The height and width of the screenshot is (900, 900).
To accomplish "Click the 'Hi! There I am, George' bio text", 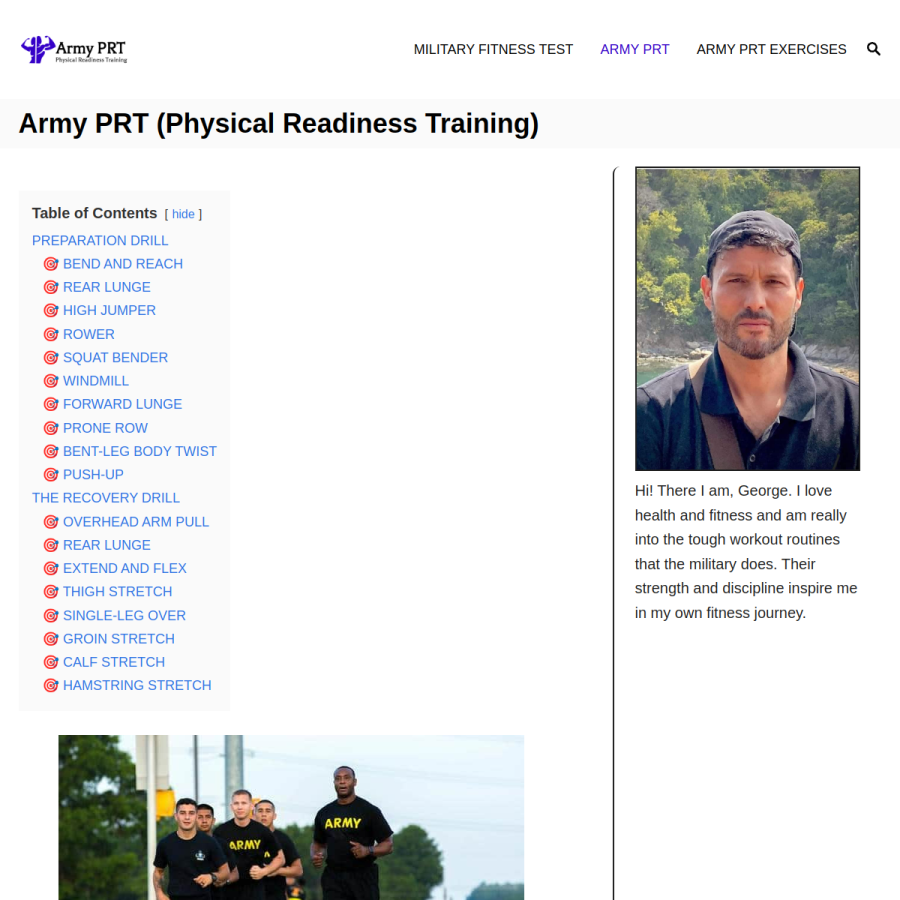I will click(x=746, y=552).
